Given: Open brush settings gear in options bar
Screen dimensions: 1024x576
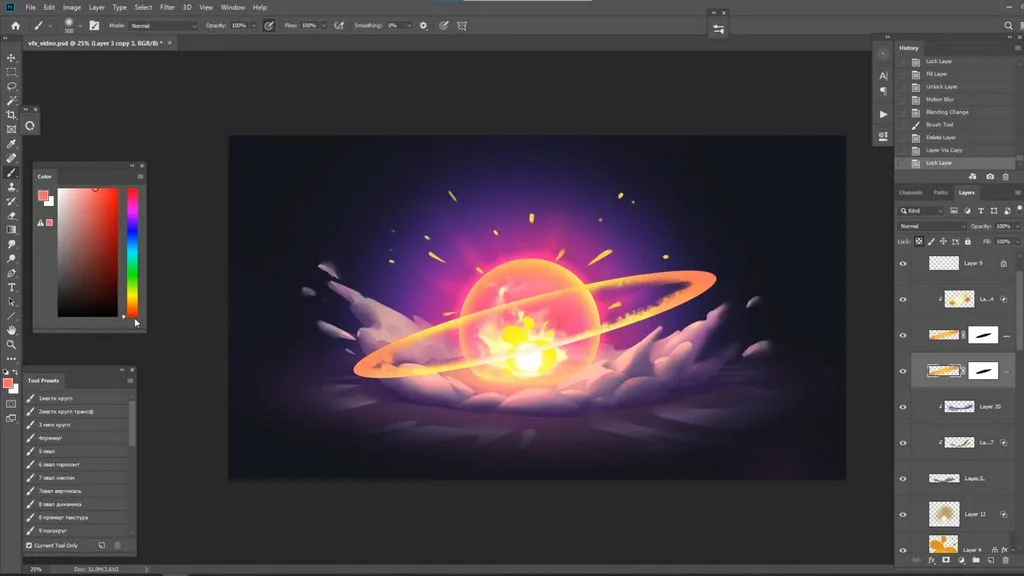Looking at the screenshot, I should coord(423,25).
